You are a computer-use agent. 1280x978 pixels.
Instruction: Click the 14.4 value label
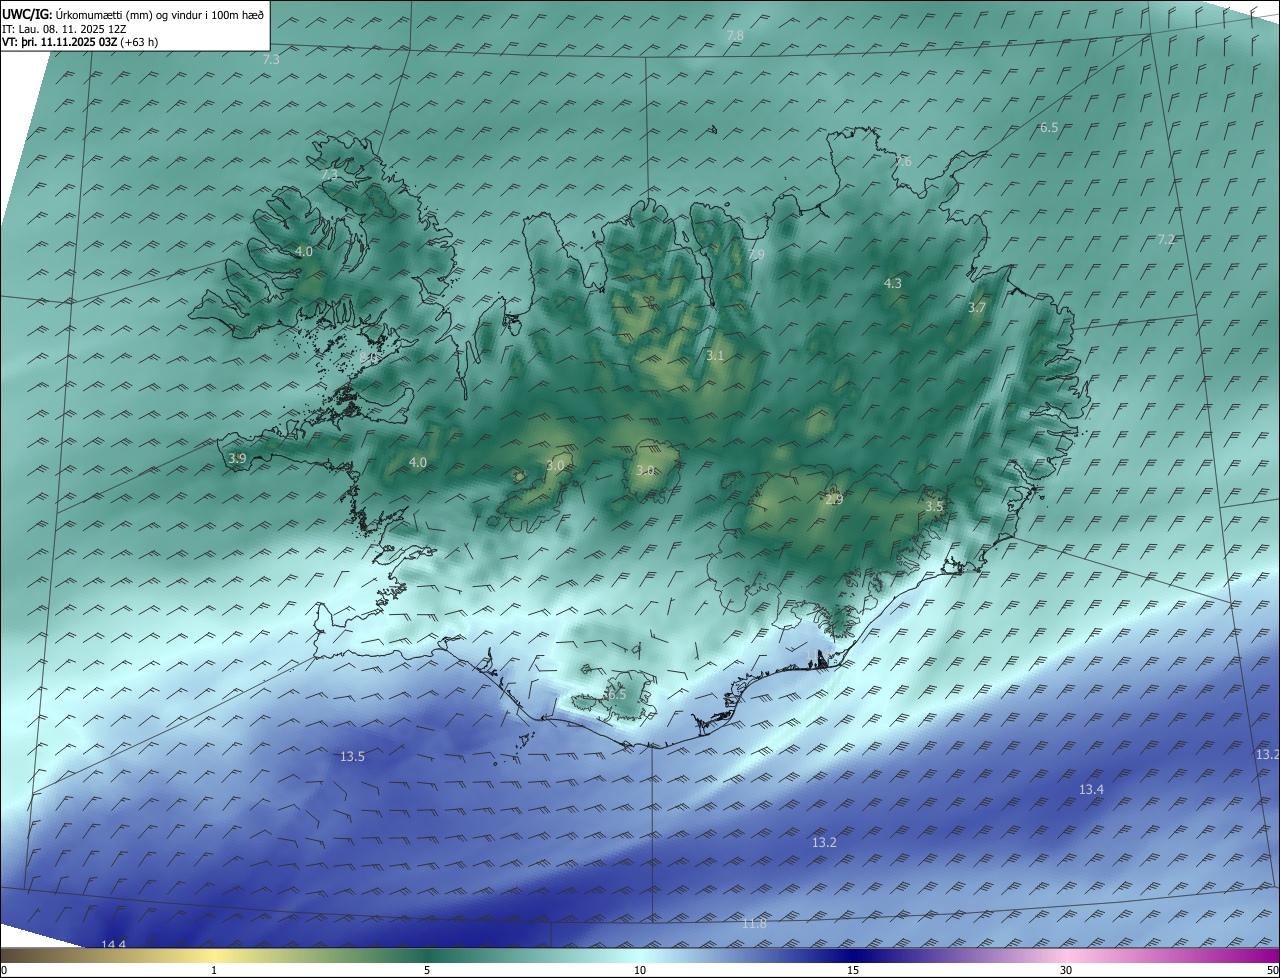pyautogui.click(x=114, y=945)
